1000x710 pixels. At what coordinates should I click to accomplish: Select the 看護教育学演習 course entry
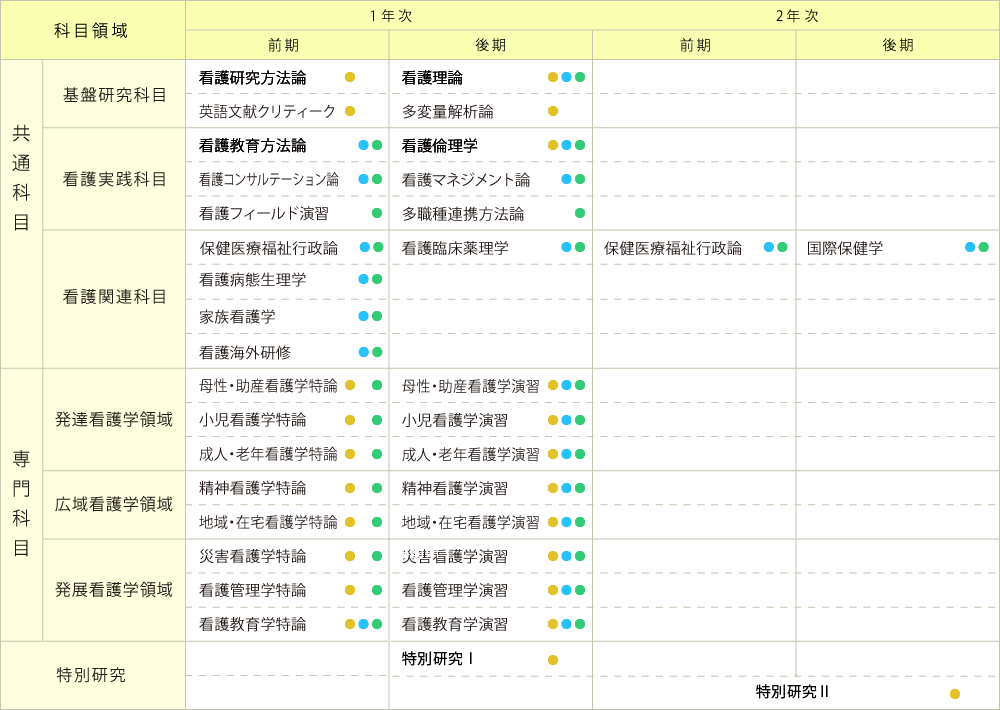point(455,624)
